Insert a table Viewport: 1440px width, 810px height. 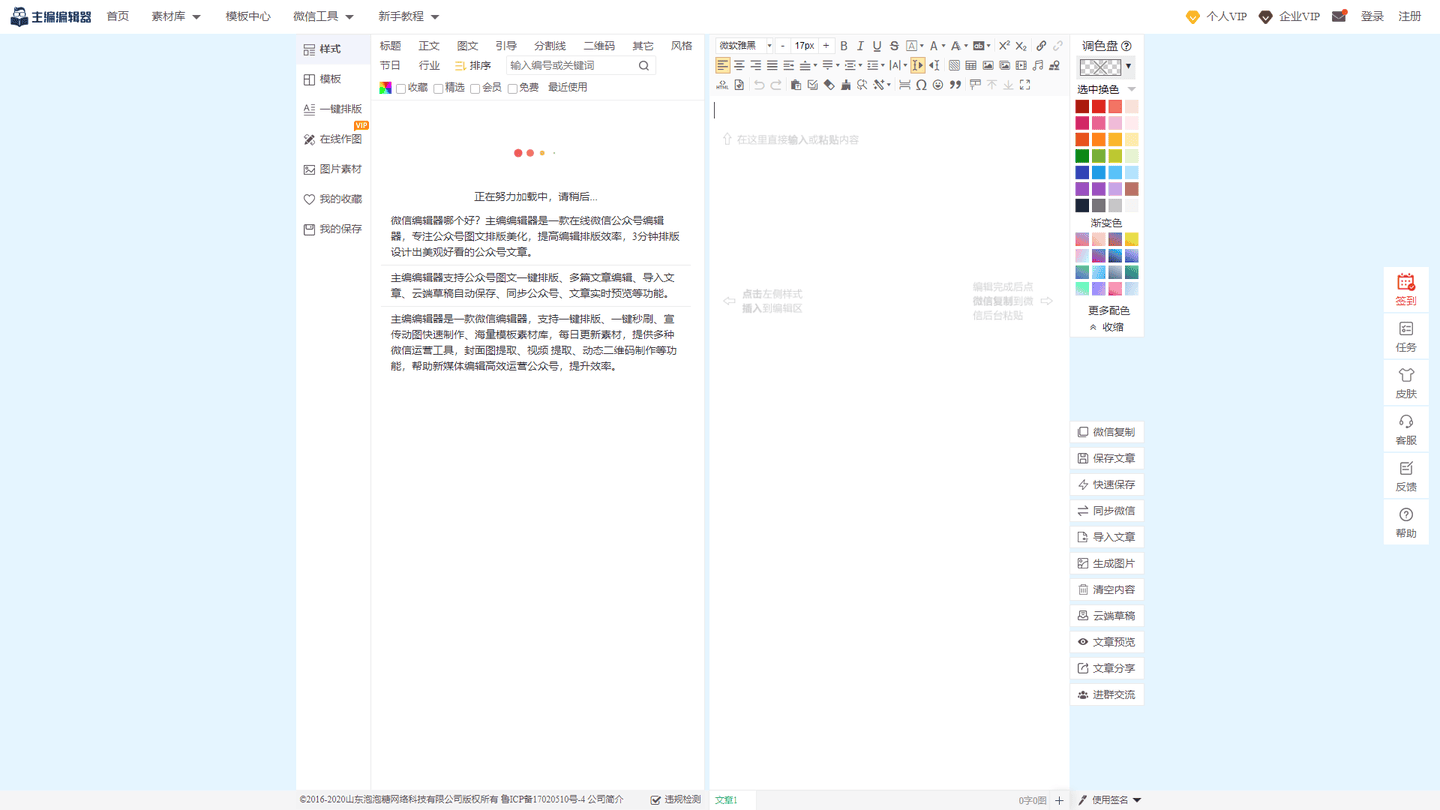(971, 65)
